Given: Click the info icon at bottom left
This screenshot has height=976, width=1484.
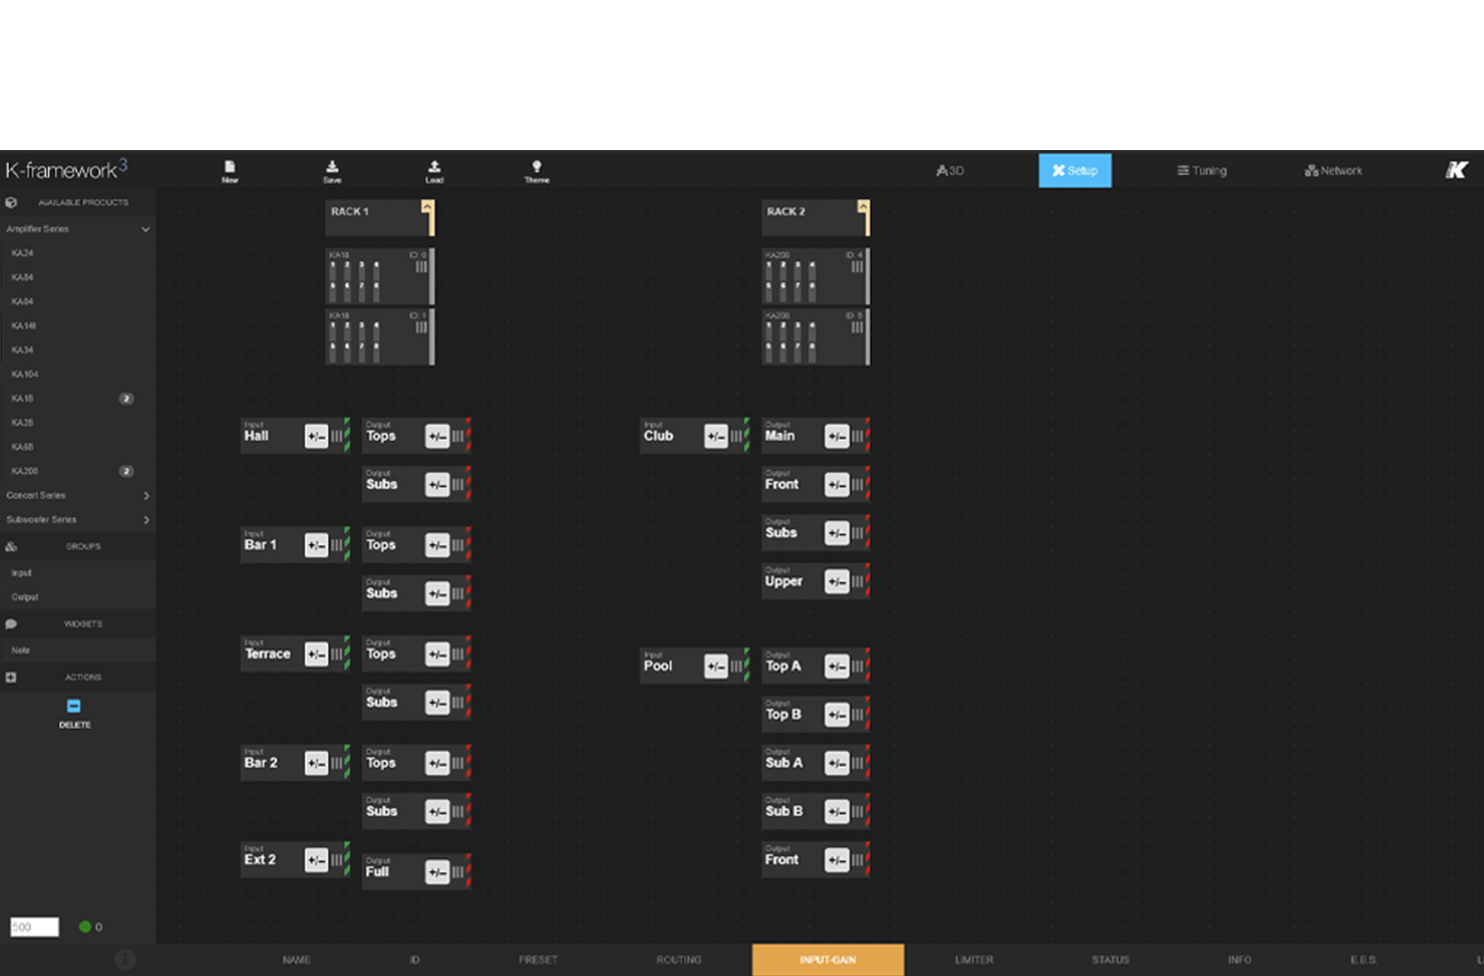Looking at the screenshot, I should (125, 960).
